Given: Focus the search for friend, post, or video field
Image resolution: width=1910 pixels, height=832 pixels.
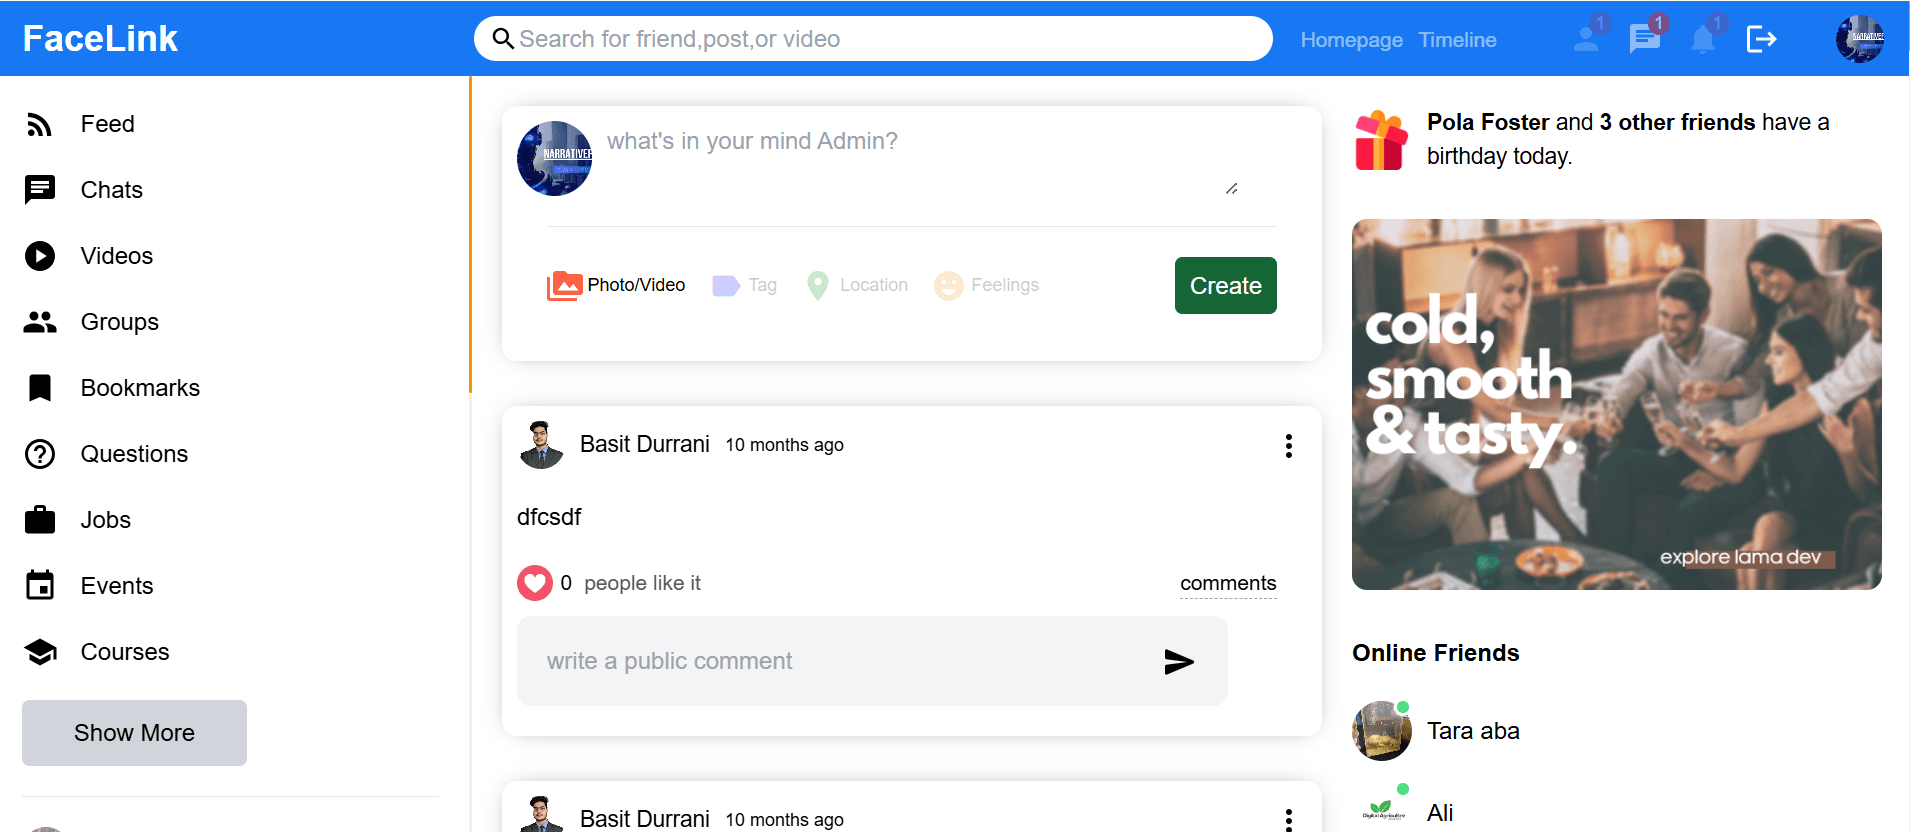Looking at the screenshot, I should [x=880, y=39].
